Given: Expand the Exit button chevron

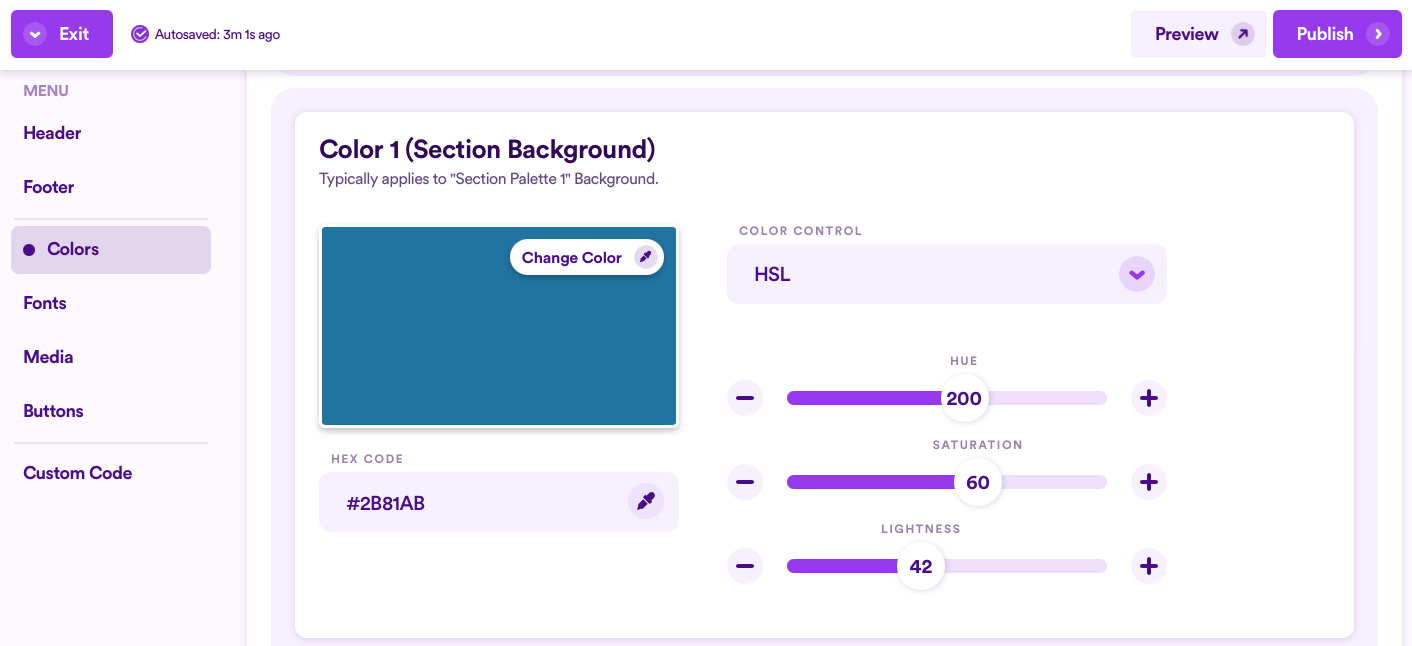Looking at the screenshot, I should point(36,34).
